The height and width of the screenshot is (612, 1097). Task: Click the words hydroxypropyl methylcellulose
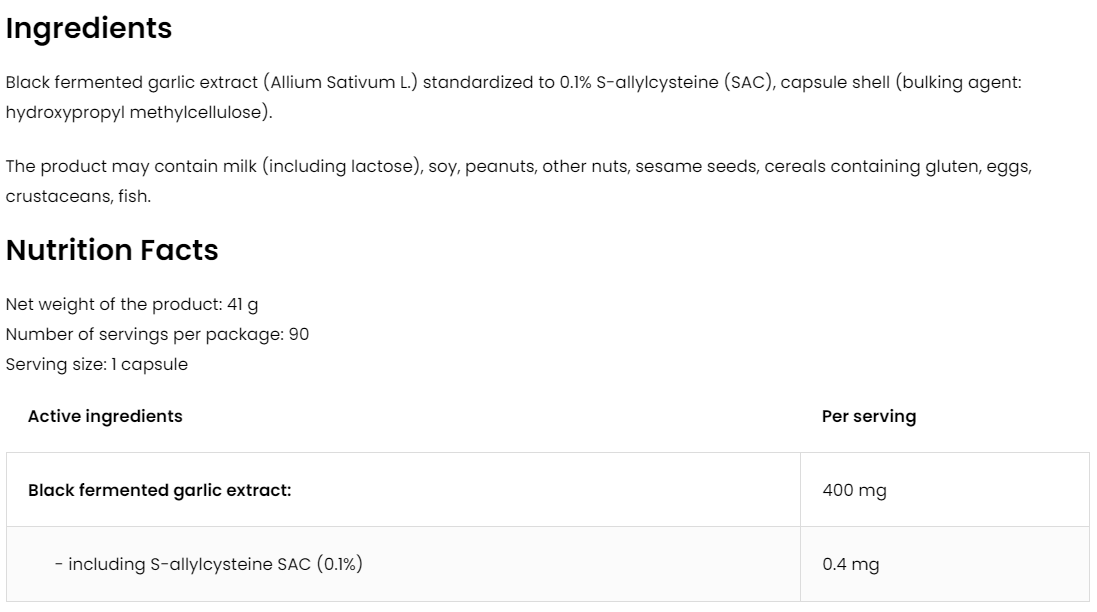click(x=136, y=112)
